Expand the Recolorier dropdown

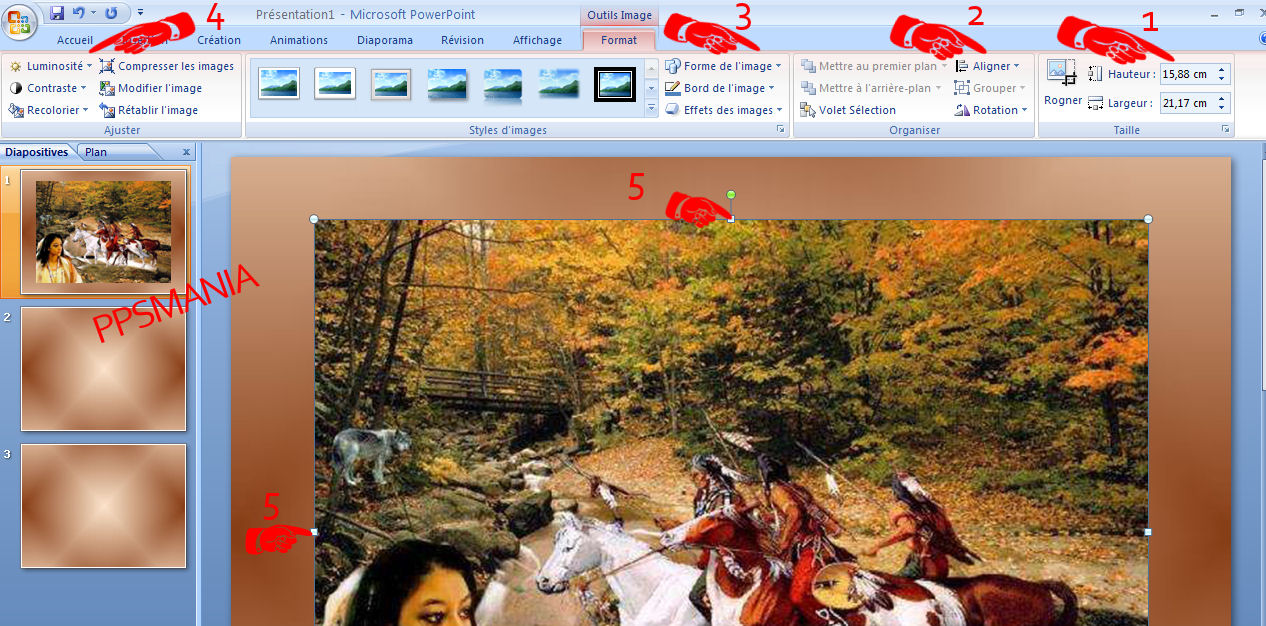(x=50, y=110)
